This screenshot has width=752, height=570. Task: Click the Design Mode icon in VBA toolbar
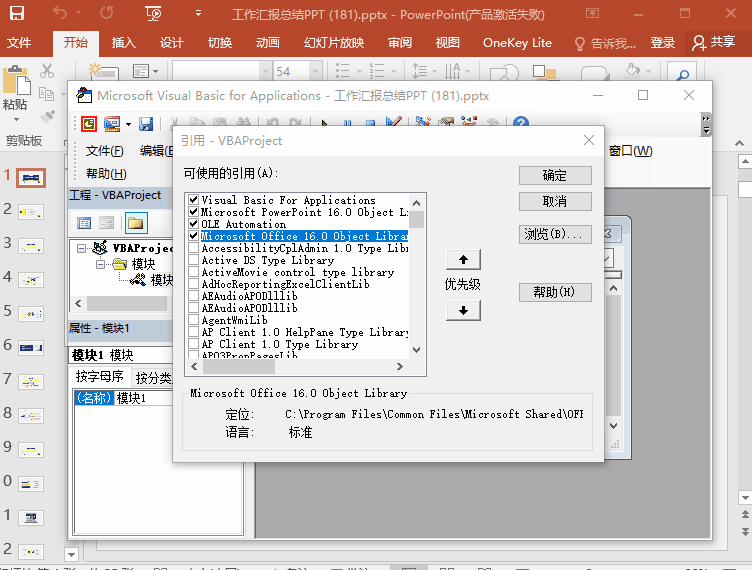click(394, 122)
